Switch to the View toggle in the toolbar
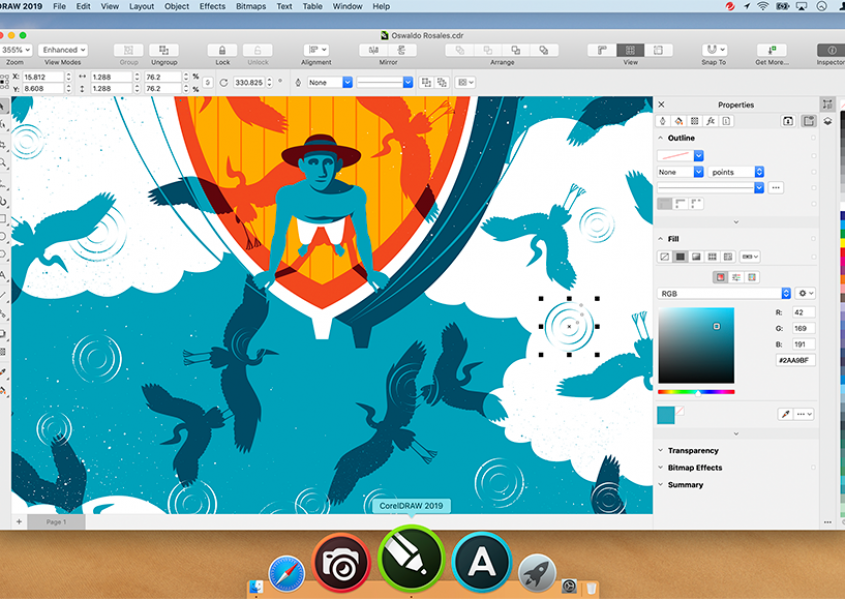The height and width of the screenshot is (600, 845). (632, 49)
